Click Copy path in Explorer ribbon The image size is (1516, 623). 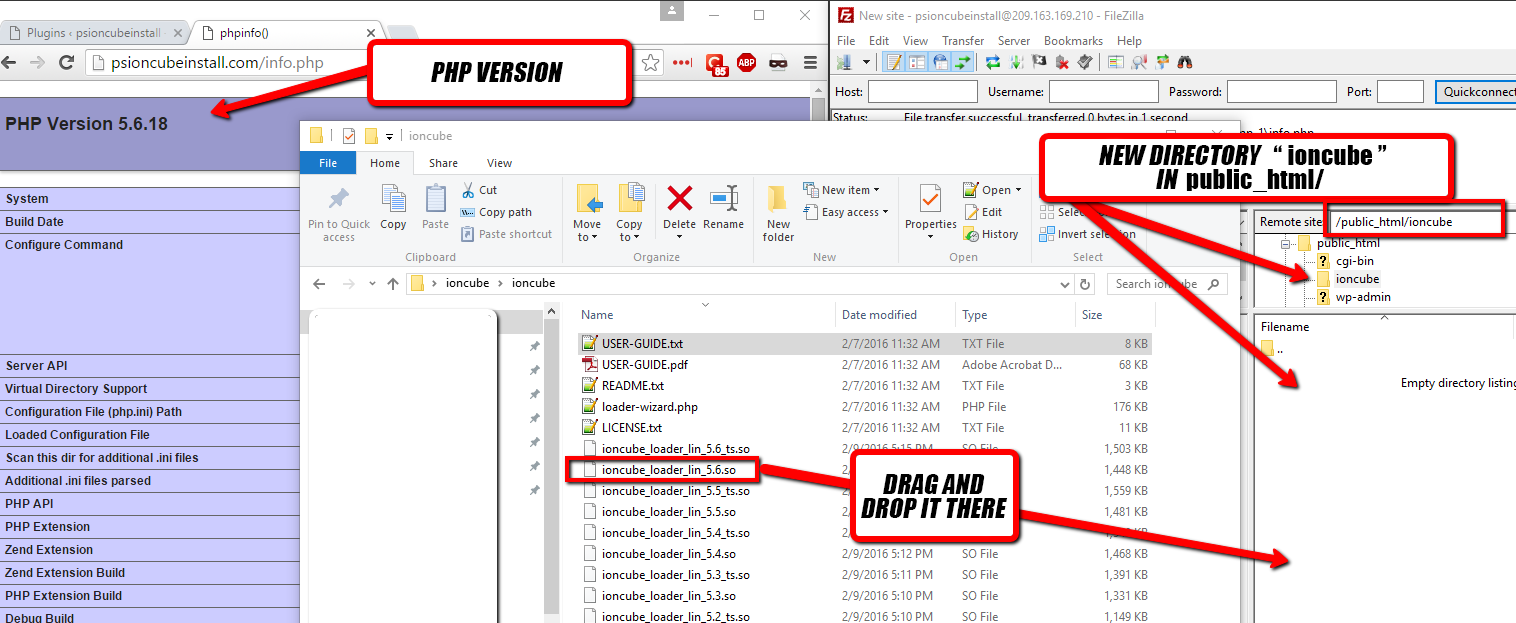click(496, 212)
